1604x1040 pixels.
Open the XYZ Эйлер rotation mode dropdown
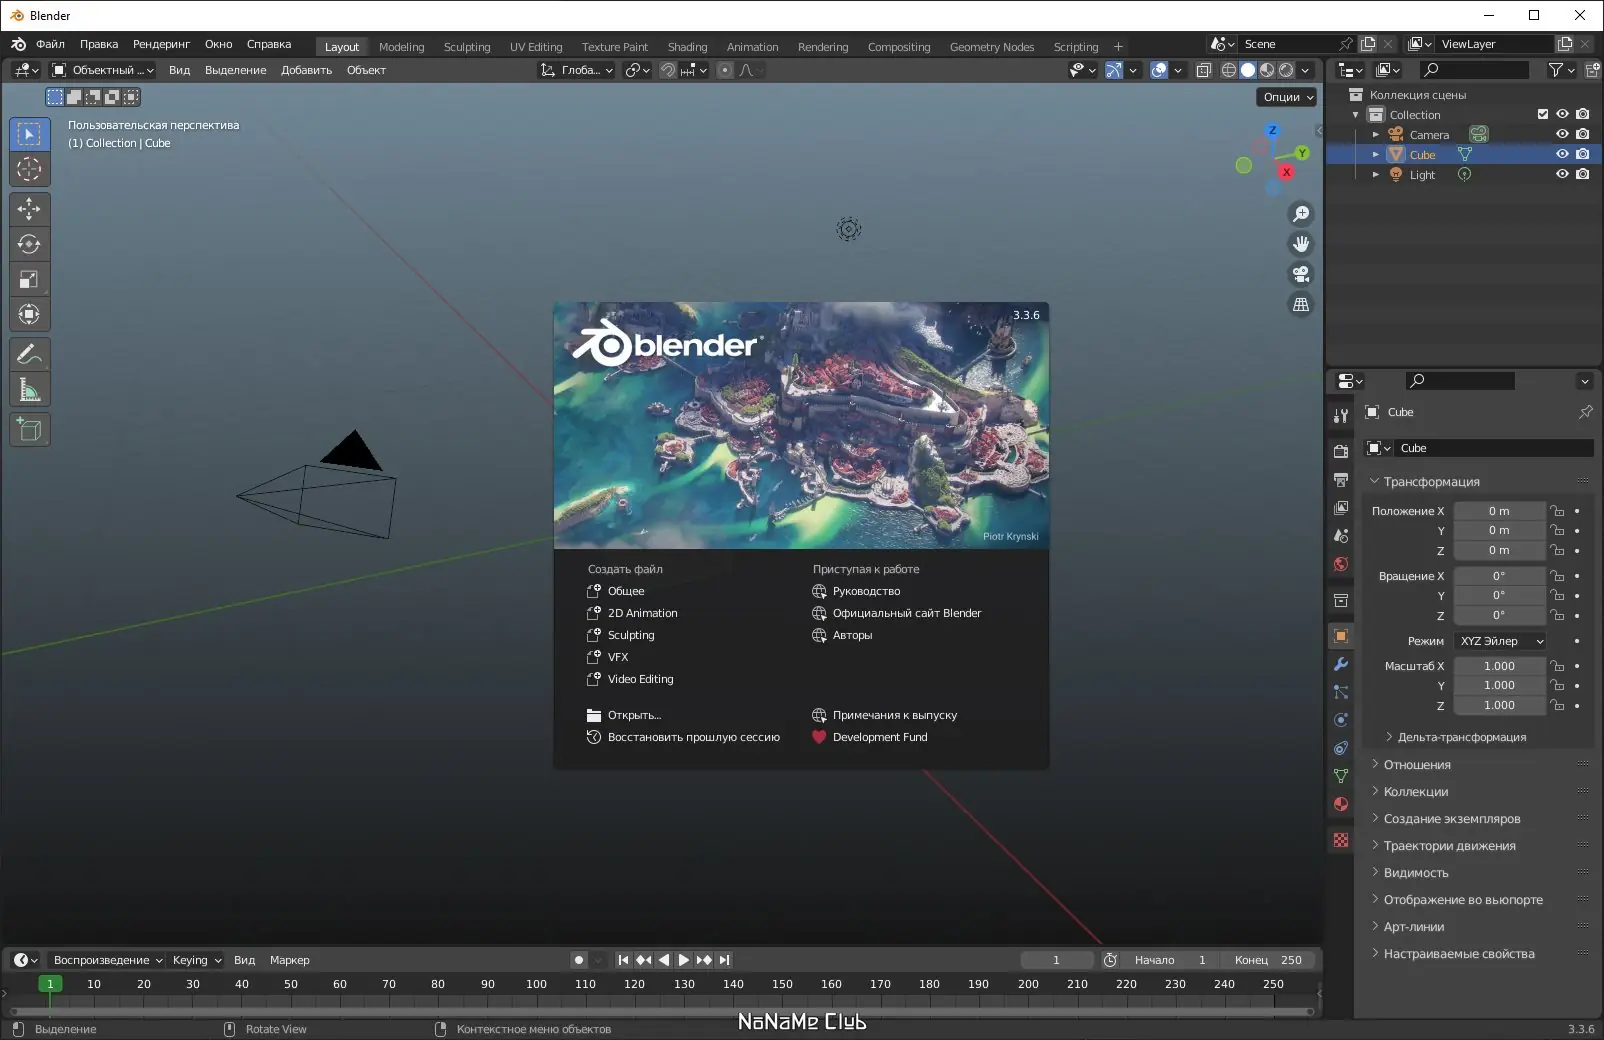(1501, 641)
